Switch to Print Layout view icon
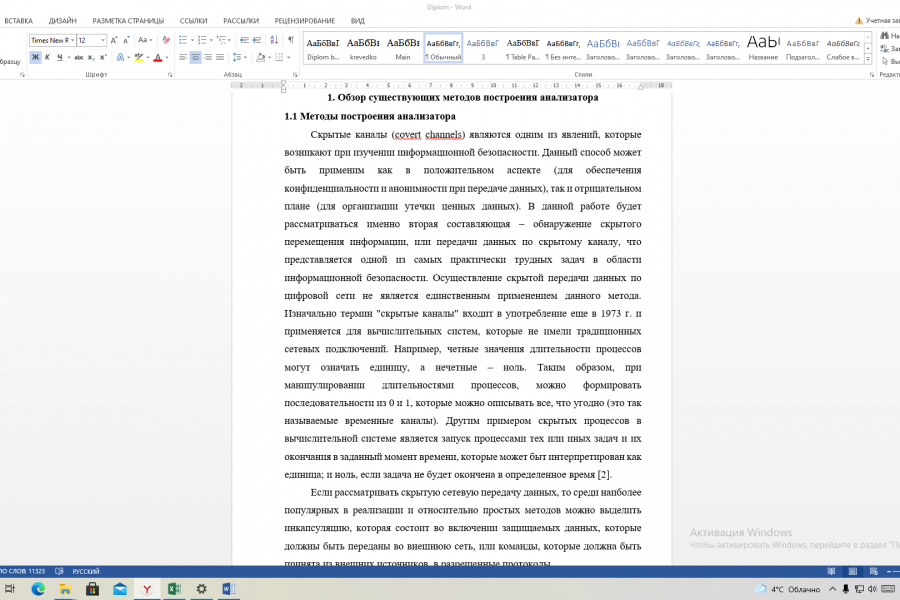 pyautogui.click(x=853, y=571)
